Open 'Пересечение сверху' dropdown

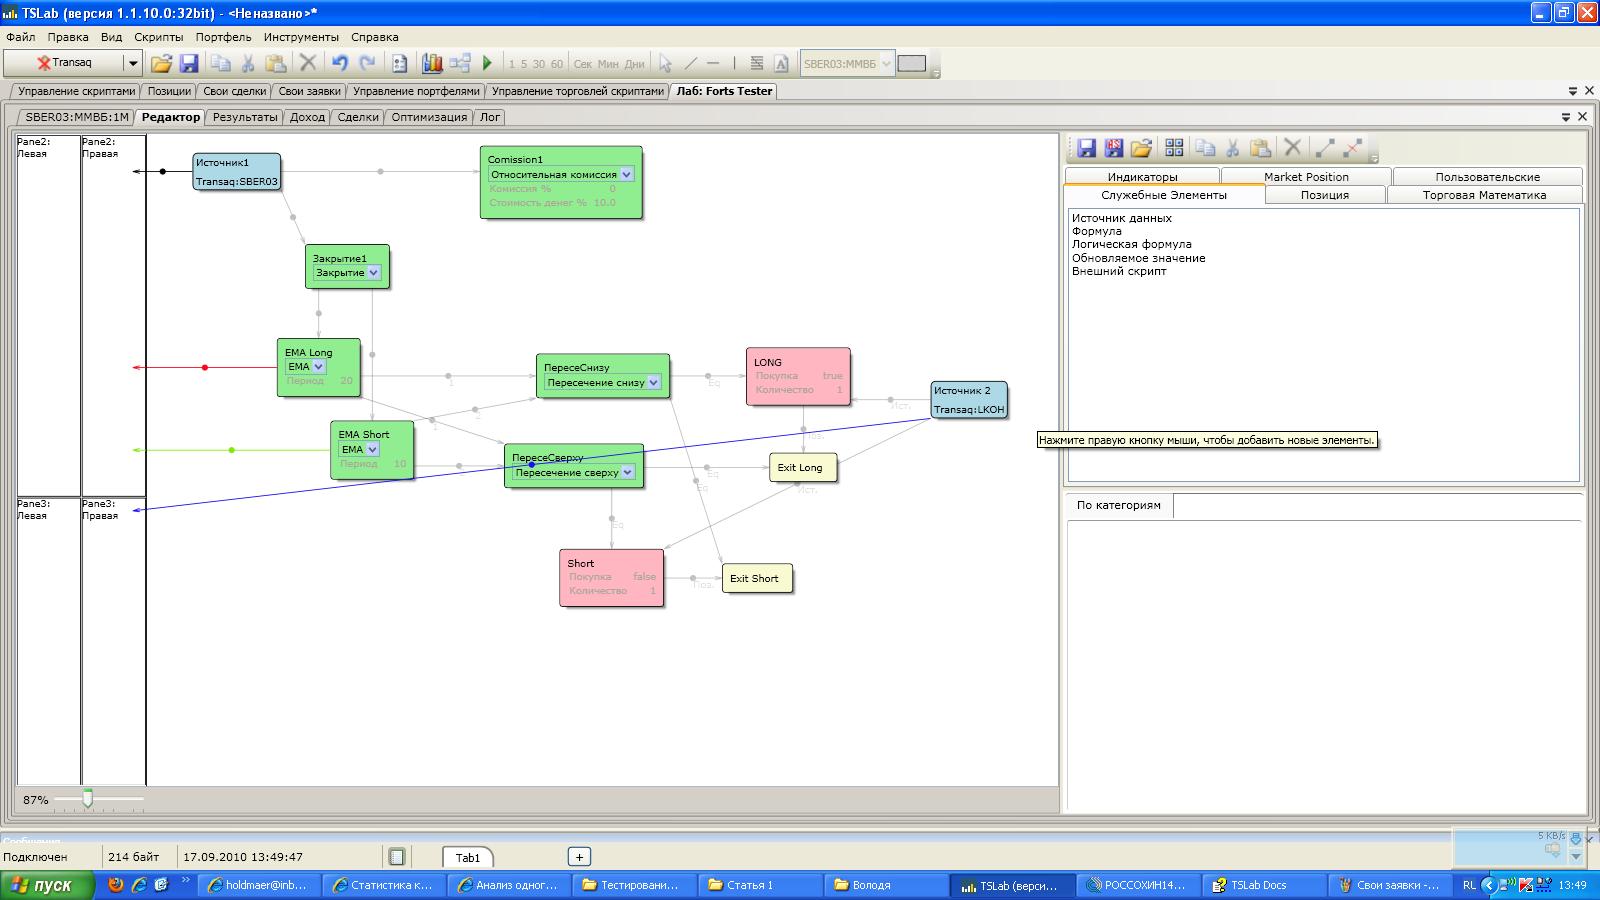pos(628,473)
